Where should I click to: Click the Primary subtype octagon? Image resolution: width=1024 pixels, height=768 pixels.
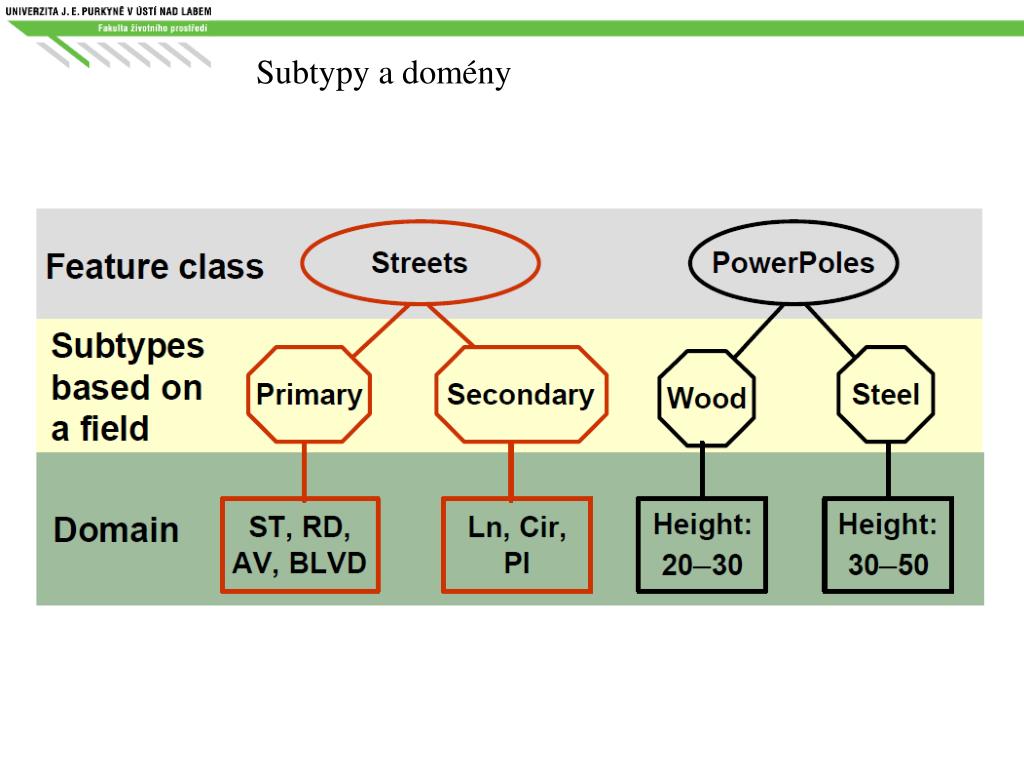[309, 394]
